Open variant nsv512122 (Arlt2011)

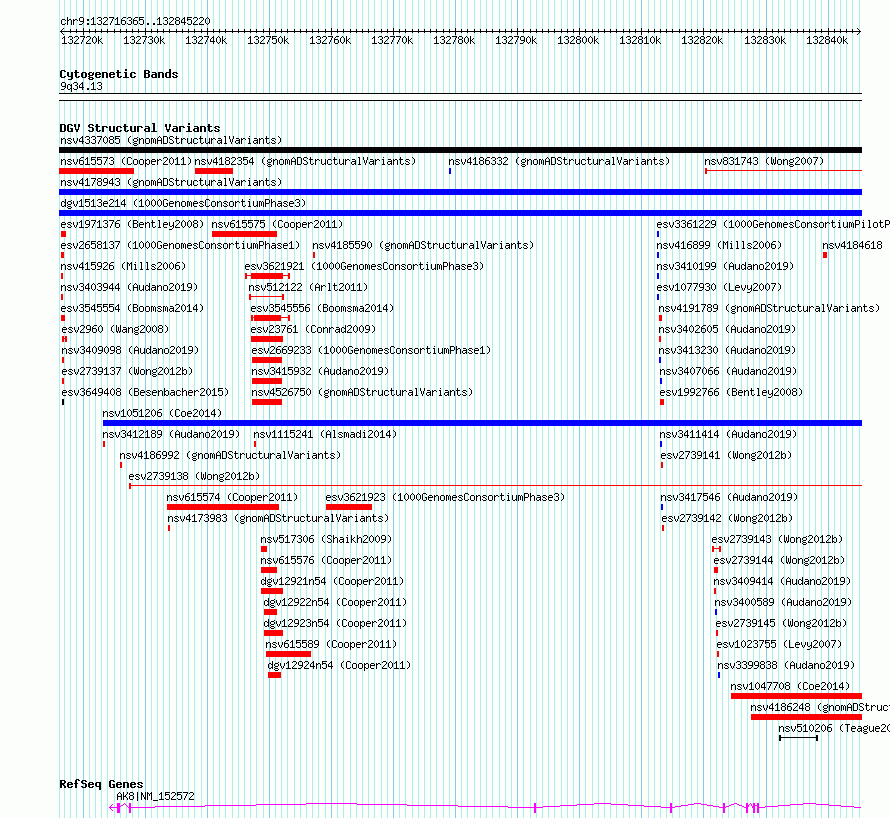coord(308,287)
